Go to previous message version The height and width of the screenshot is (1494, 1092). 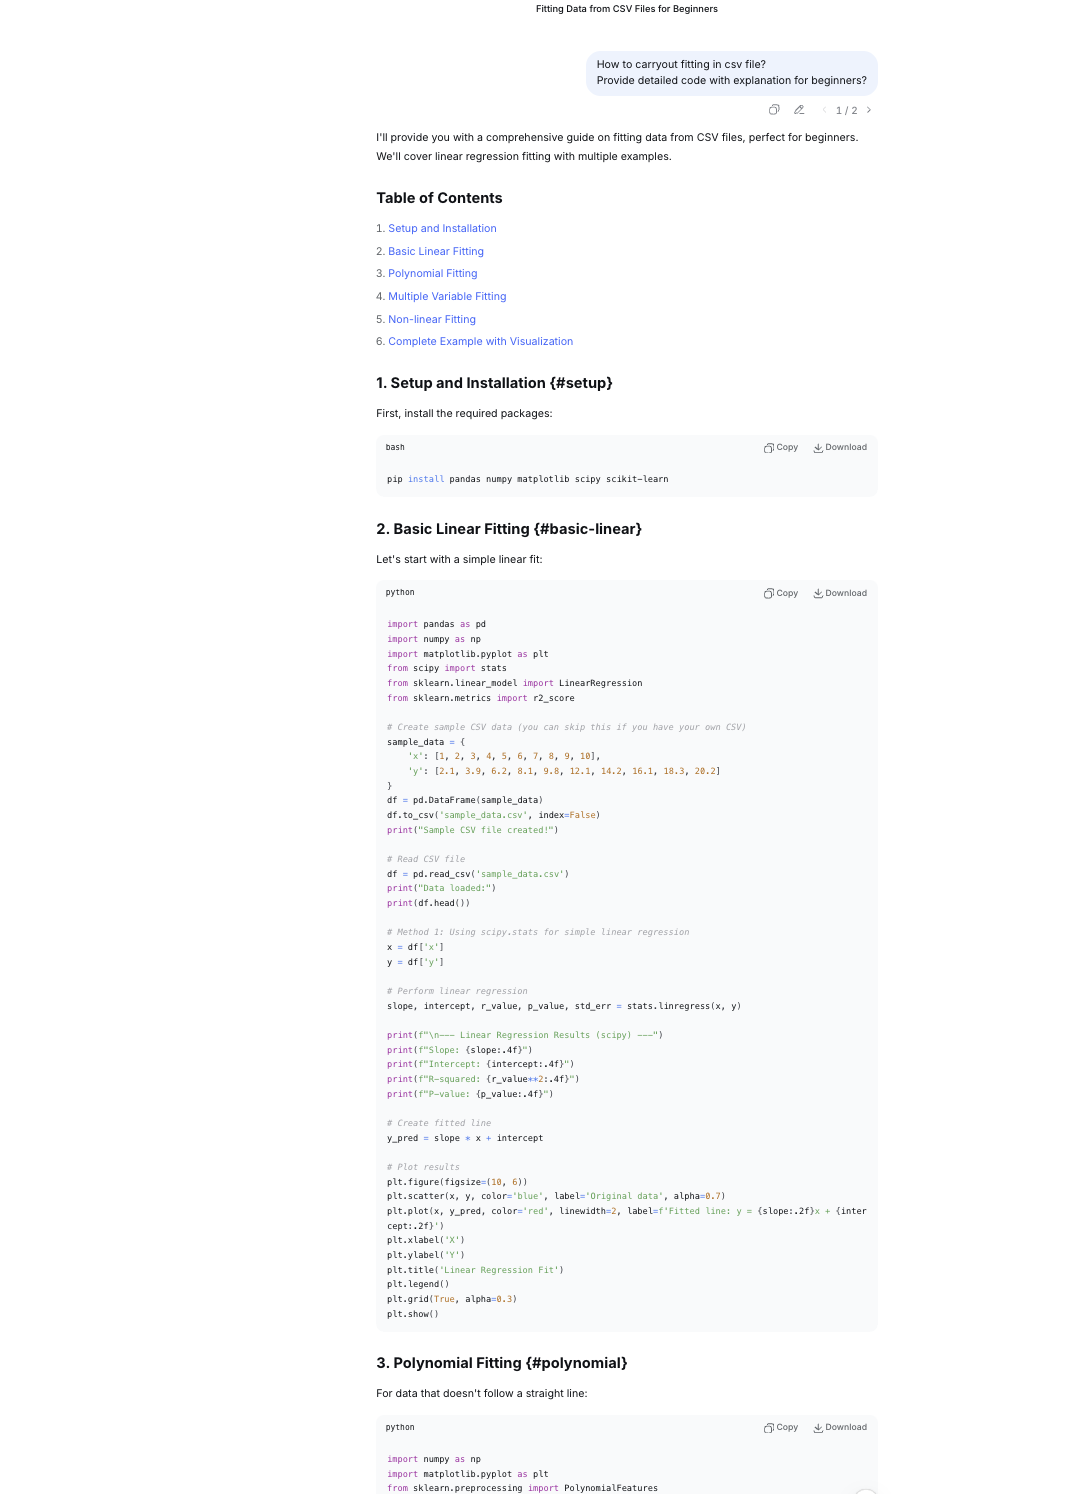coord(824,110)
